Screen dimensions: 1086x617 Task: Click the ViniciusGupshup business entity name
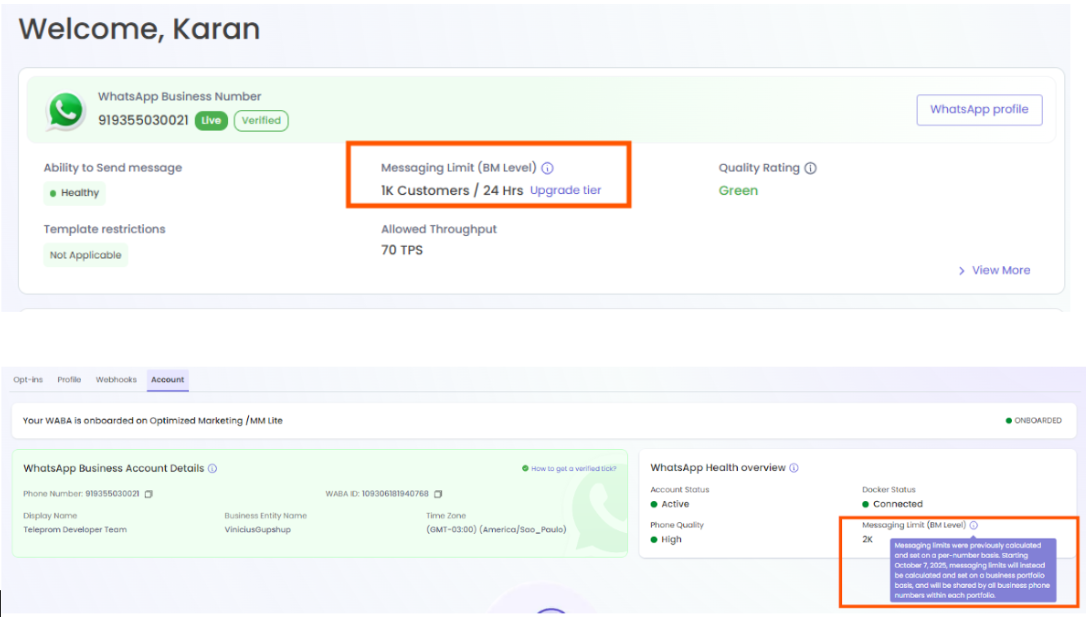258,530
